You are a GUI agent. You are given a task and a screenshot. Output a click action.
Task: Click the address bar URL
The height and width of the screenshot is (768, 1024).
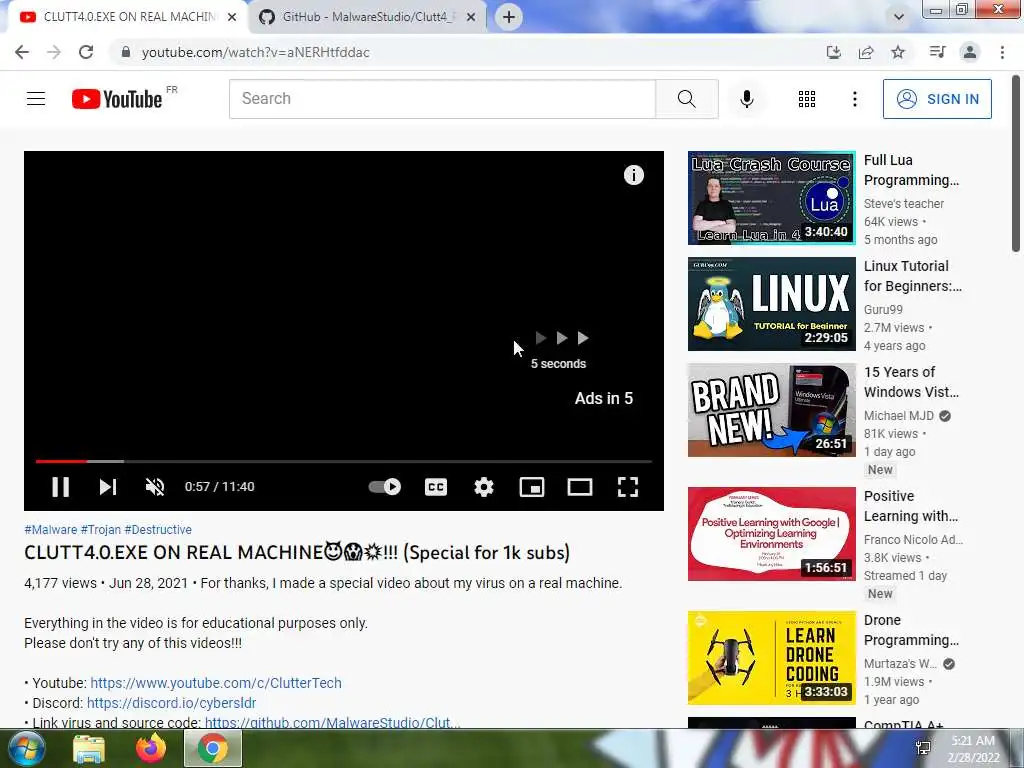[256, 52]
